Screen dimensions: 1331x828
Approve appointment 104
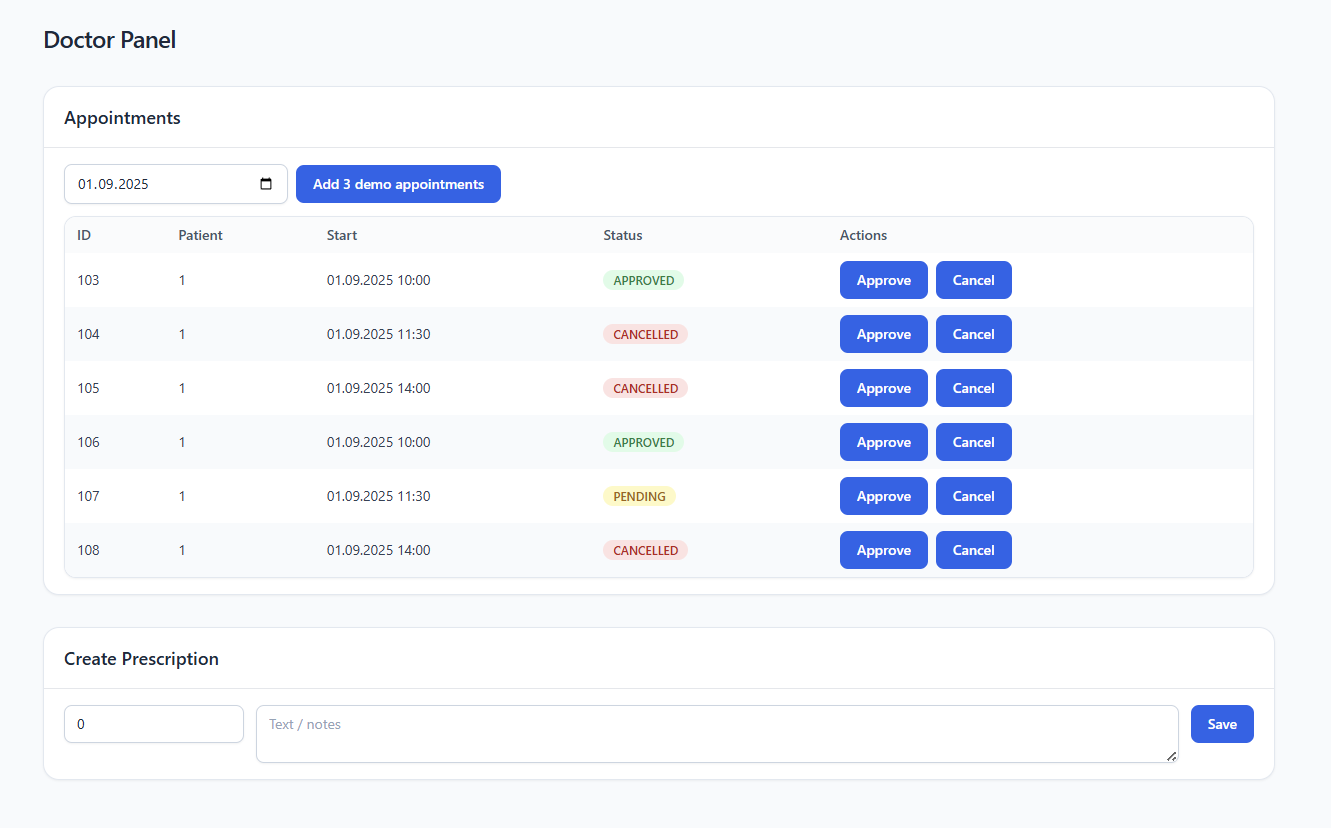click(x=884, y=334)
